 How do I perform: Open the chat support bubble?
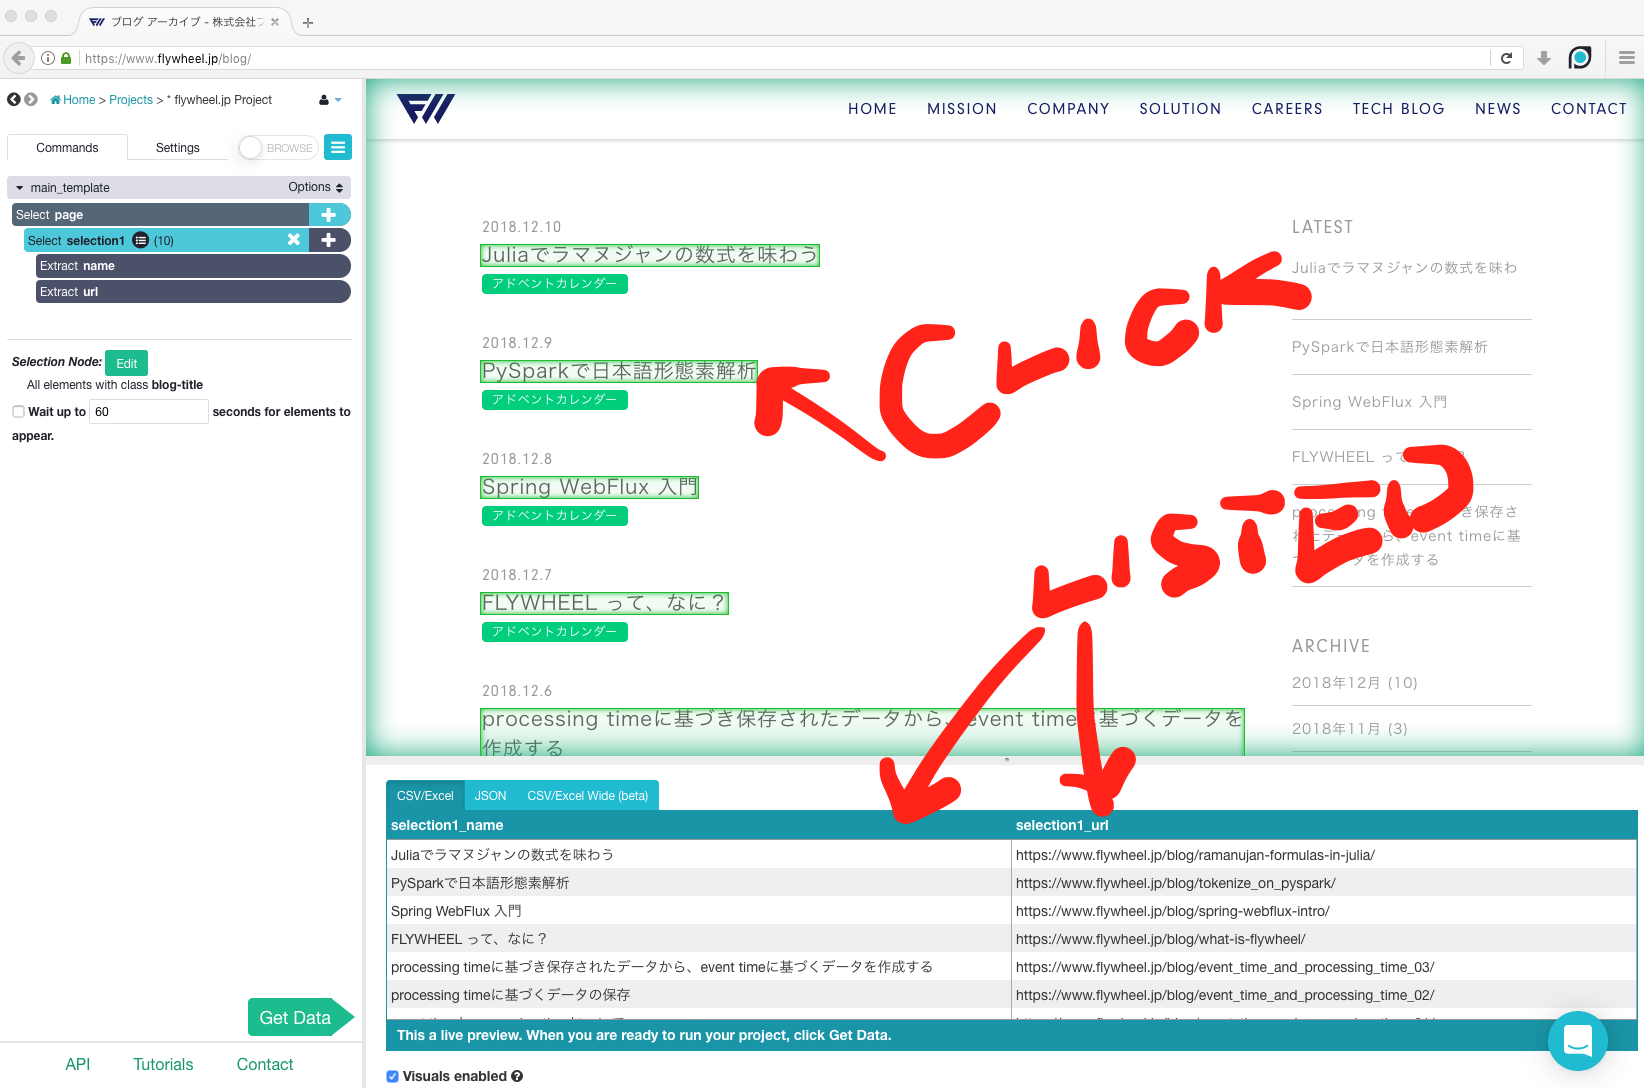[x=1577, y=1041]
